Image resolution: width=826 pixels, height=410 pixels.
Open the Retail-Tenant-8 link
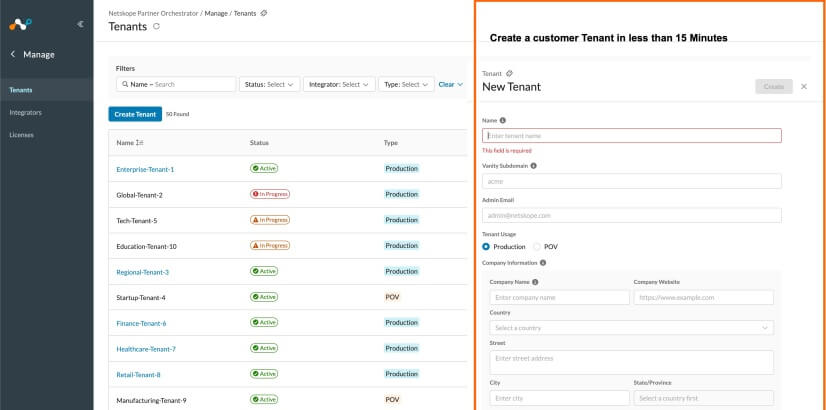pyautogui.click(x=139, y=375)
